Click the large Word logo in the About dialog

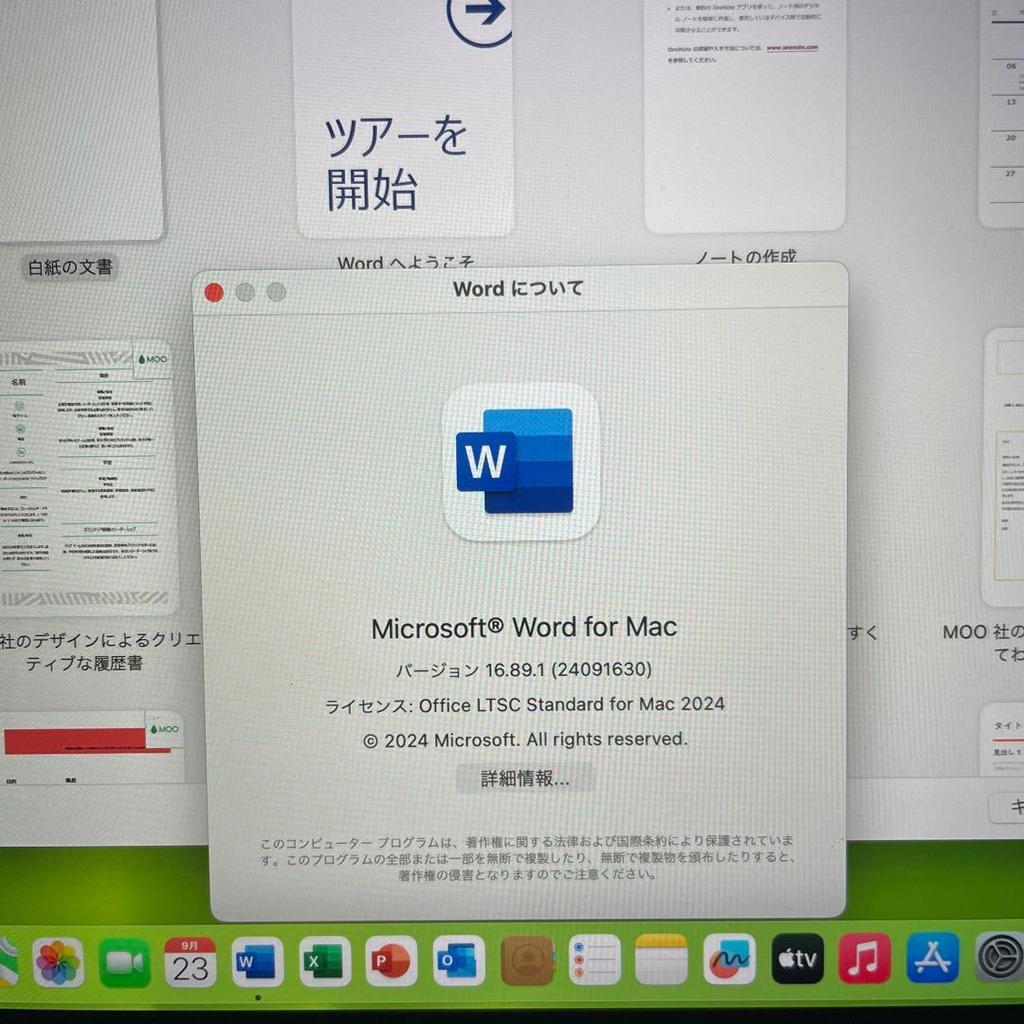520,462
